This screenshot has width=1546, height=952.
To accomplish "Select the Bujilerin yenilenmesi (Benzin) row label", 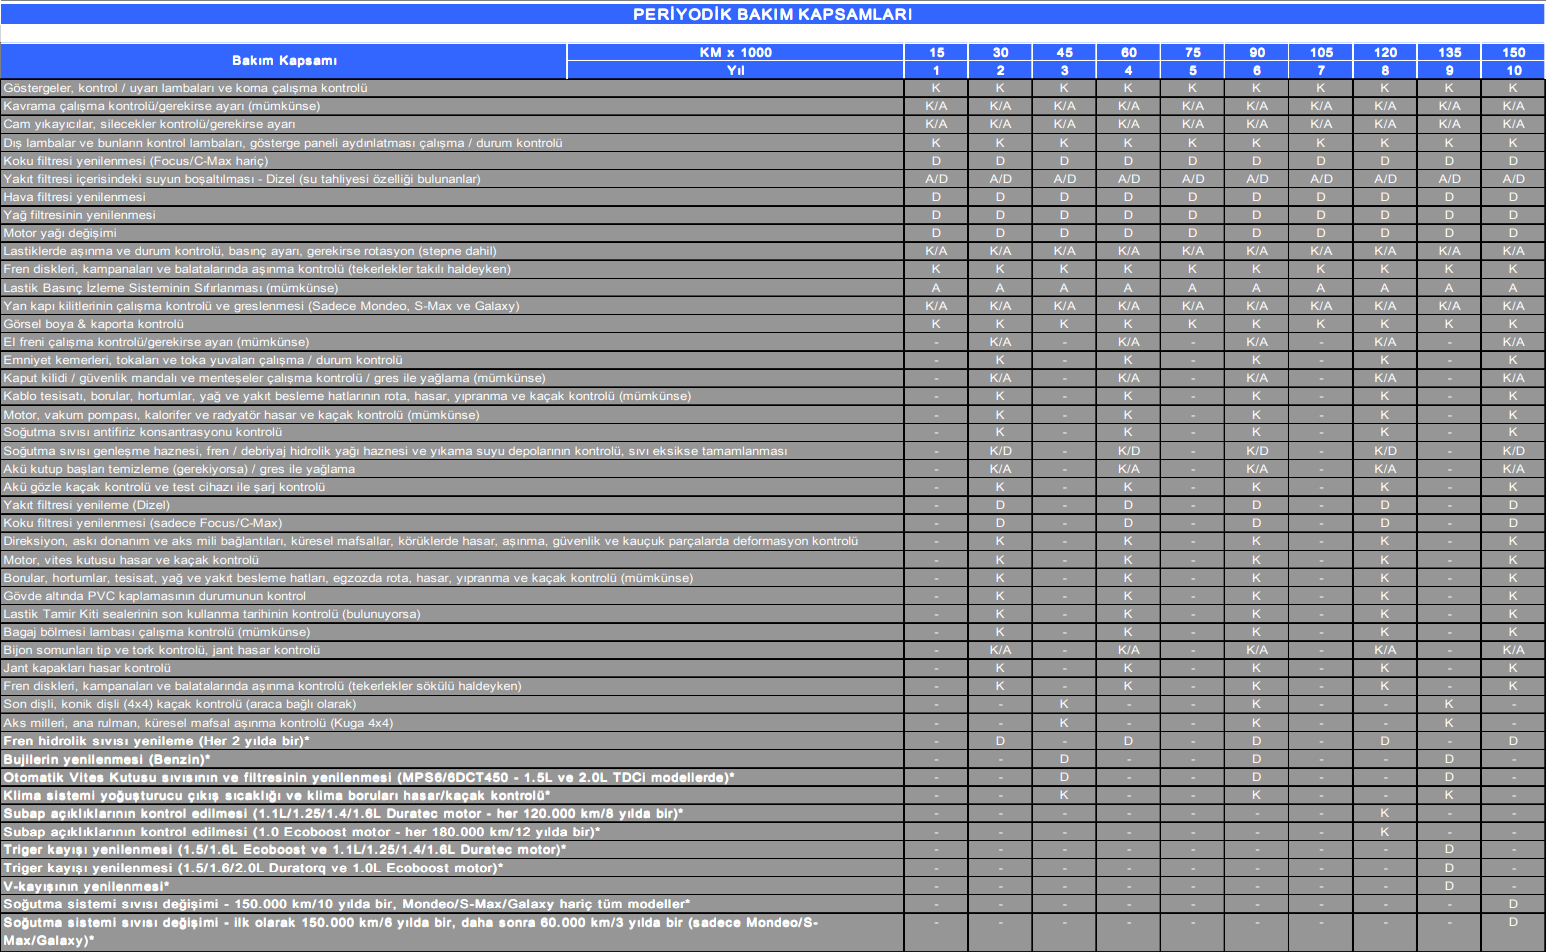I will (106, 759).
